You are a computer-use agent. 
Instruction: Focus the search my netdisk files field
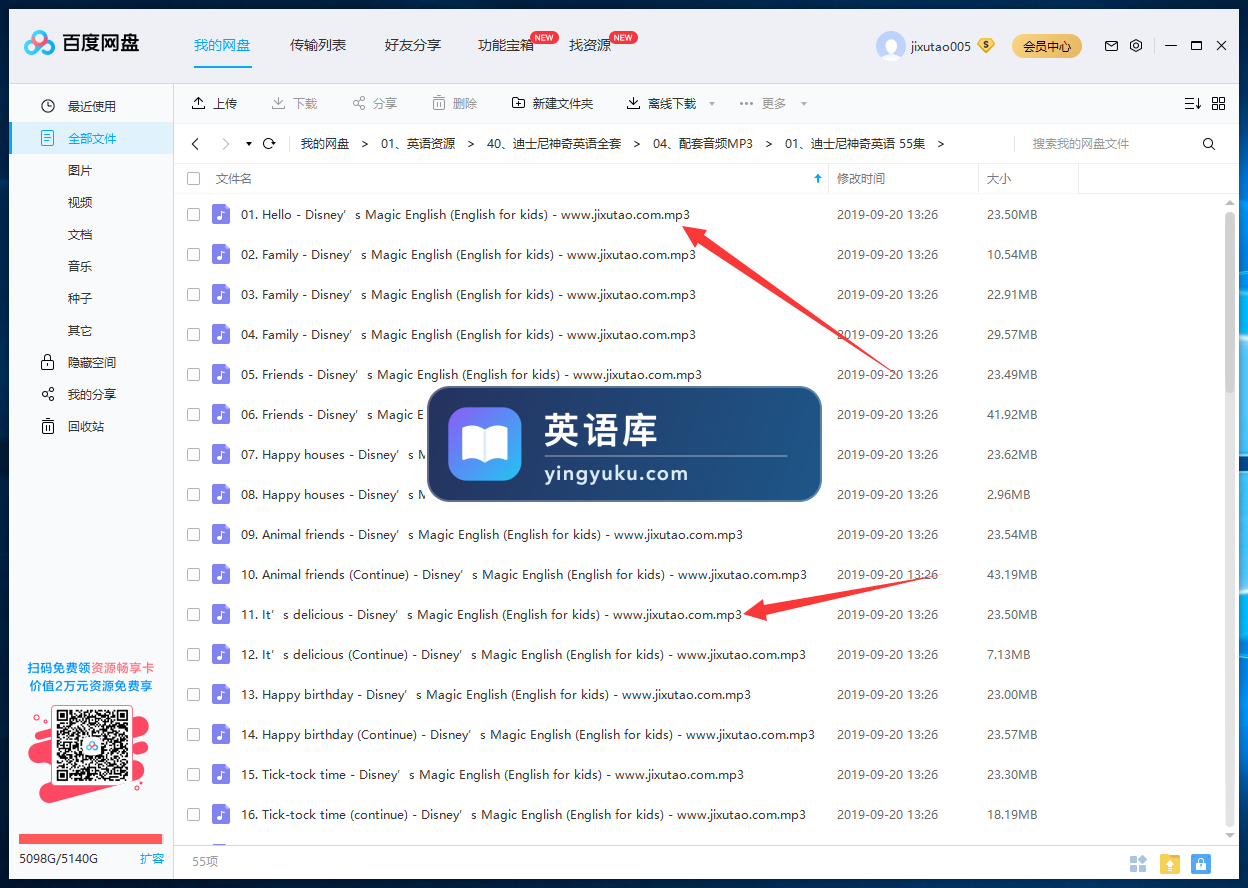click(1110, 144)
